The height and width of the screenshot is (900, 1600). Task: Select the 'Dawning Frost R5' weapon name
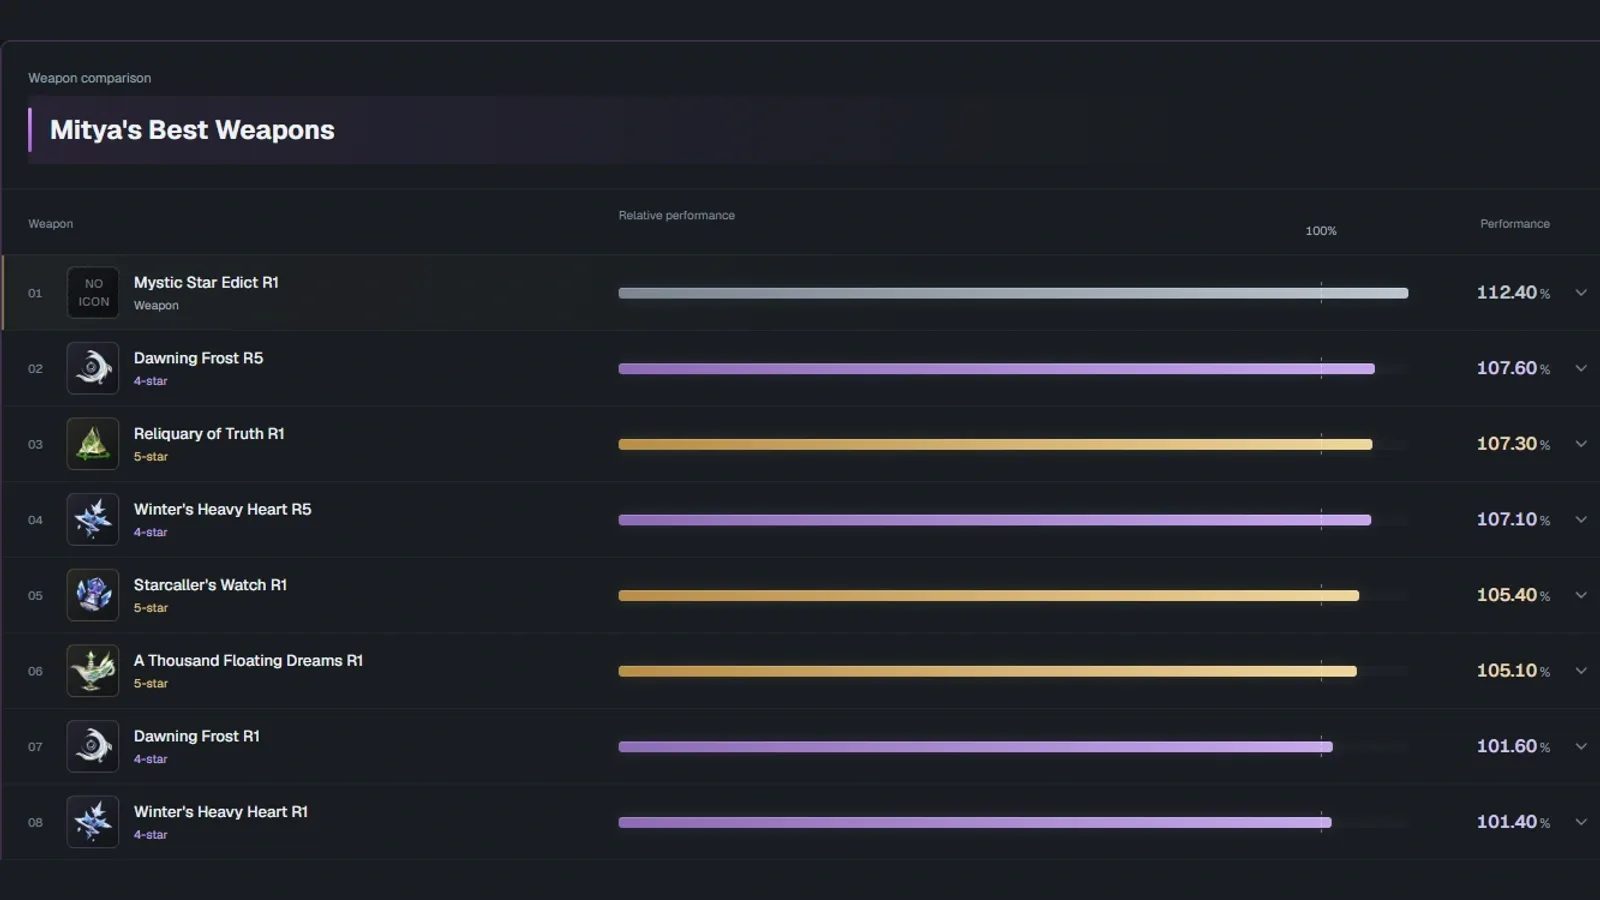(198, 358)
